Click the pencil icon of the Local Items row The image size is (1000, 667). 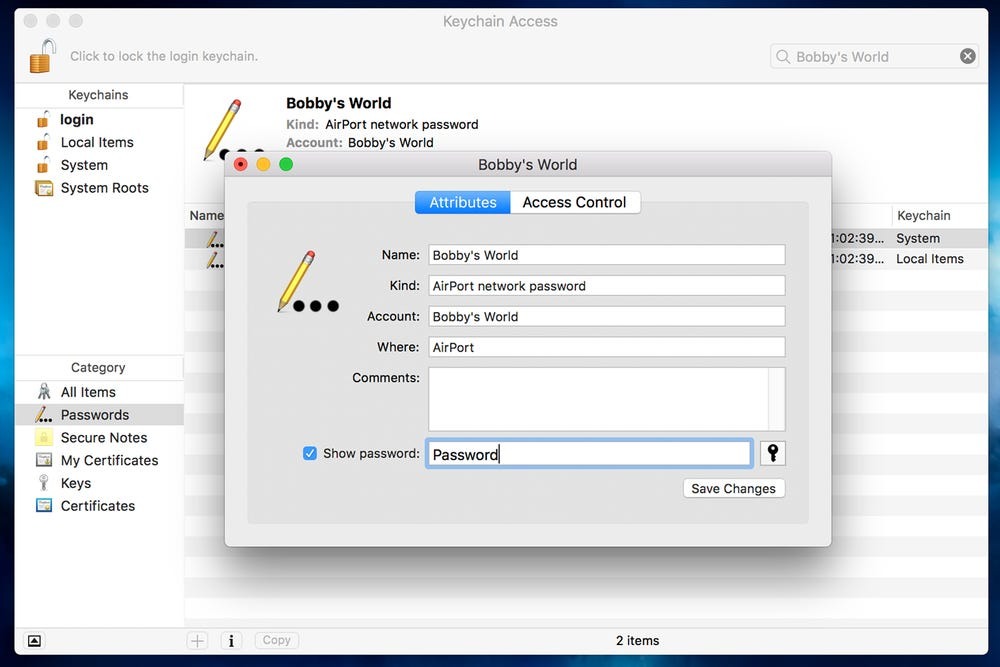214,260
